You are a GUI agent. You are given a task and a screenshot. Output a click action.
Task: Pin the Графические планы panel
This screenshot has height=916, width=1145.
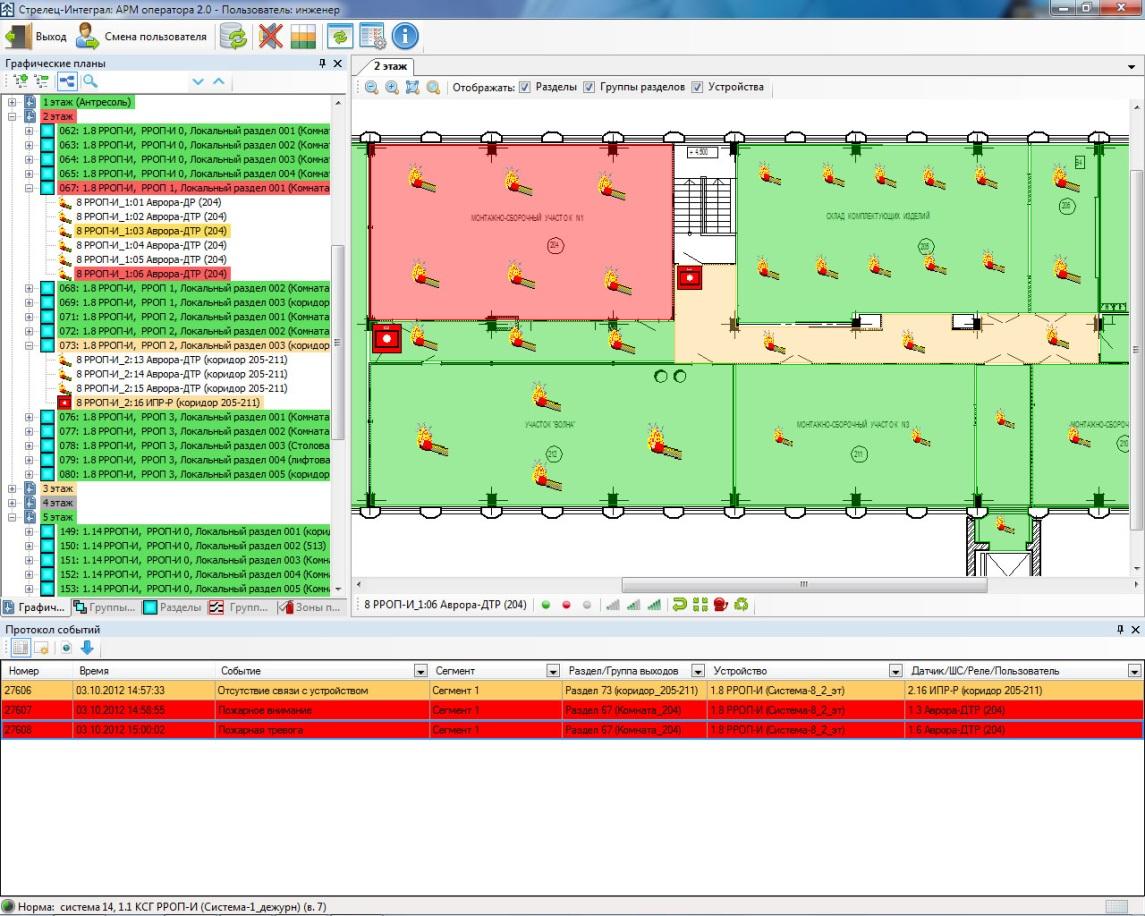[322, 64]
